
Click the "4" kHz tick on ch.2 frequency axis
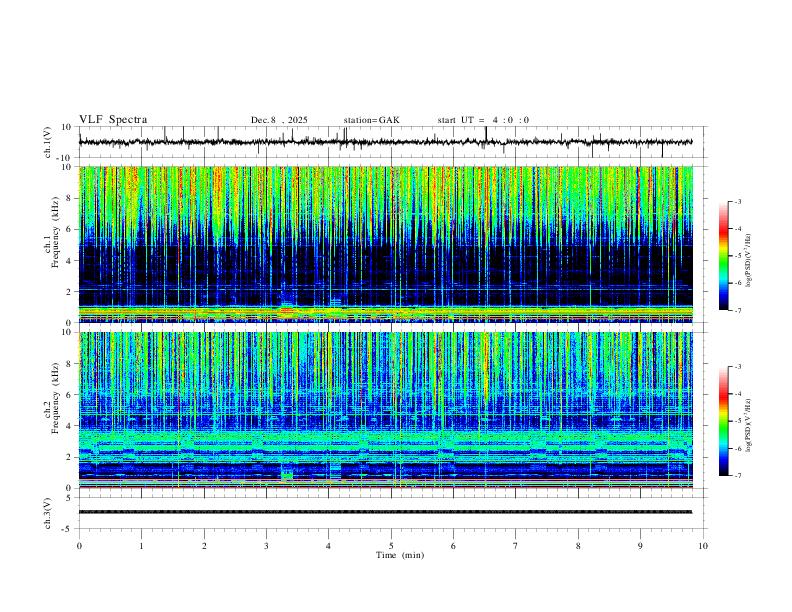click(70, 426)
